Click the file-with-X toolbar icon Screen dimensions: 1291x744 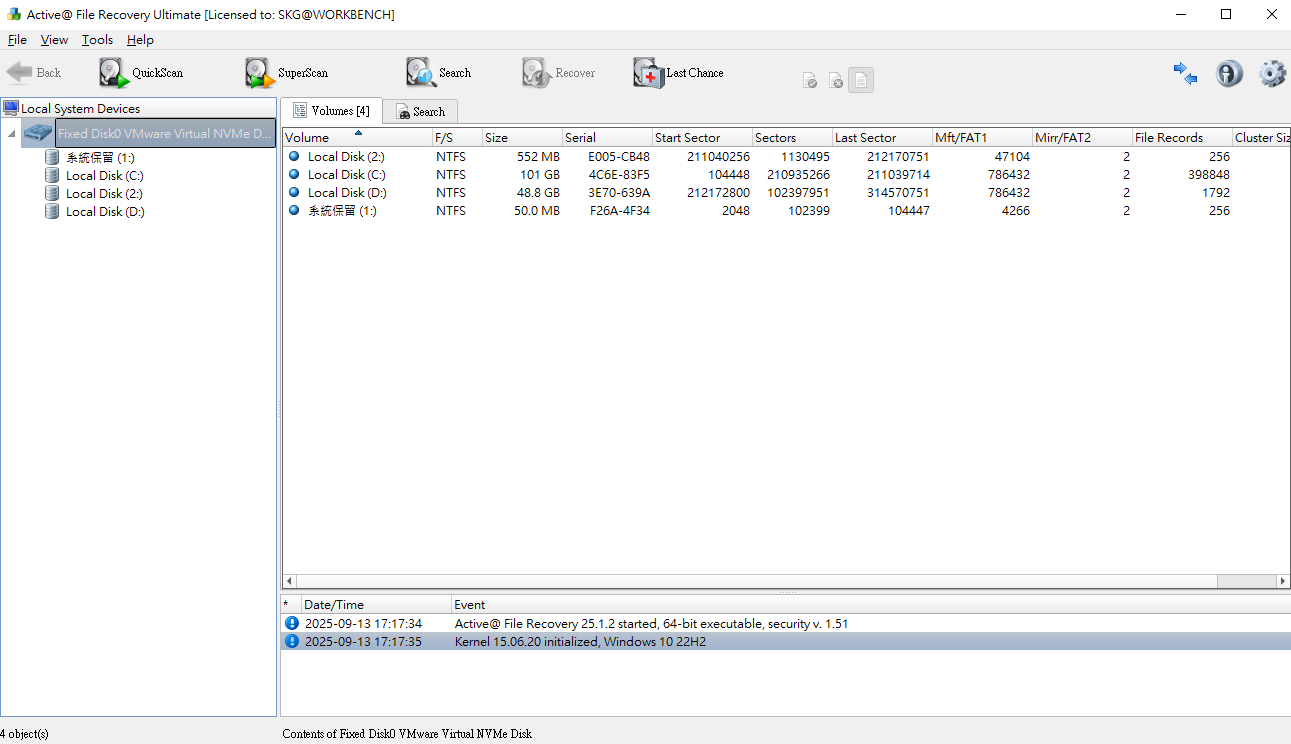[x=836, y=80]
